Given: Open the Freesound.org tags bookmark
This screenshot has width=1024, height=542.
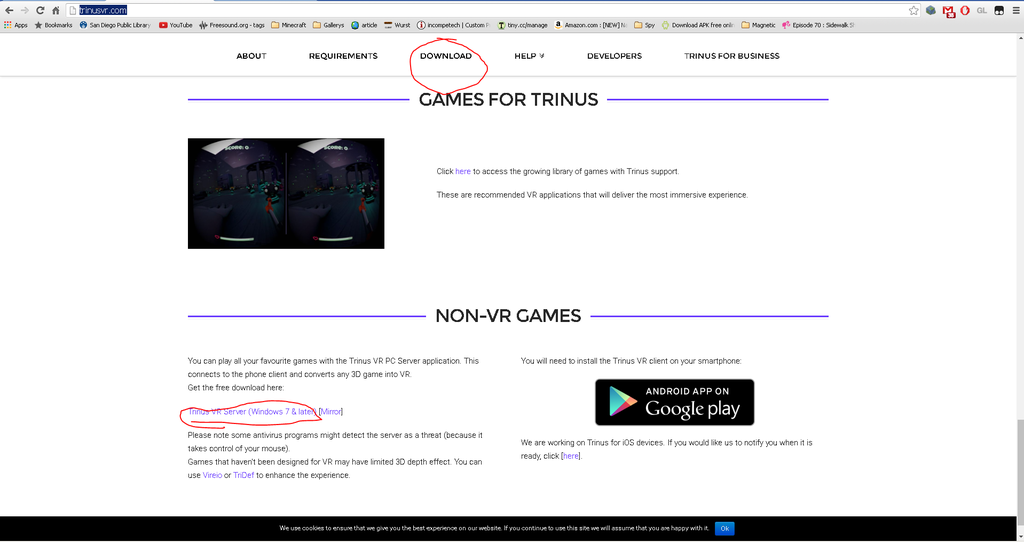Looking at the screenshot, I should tap(232, 25).
